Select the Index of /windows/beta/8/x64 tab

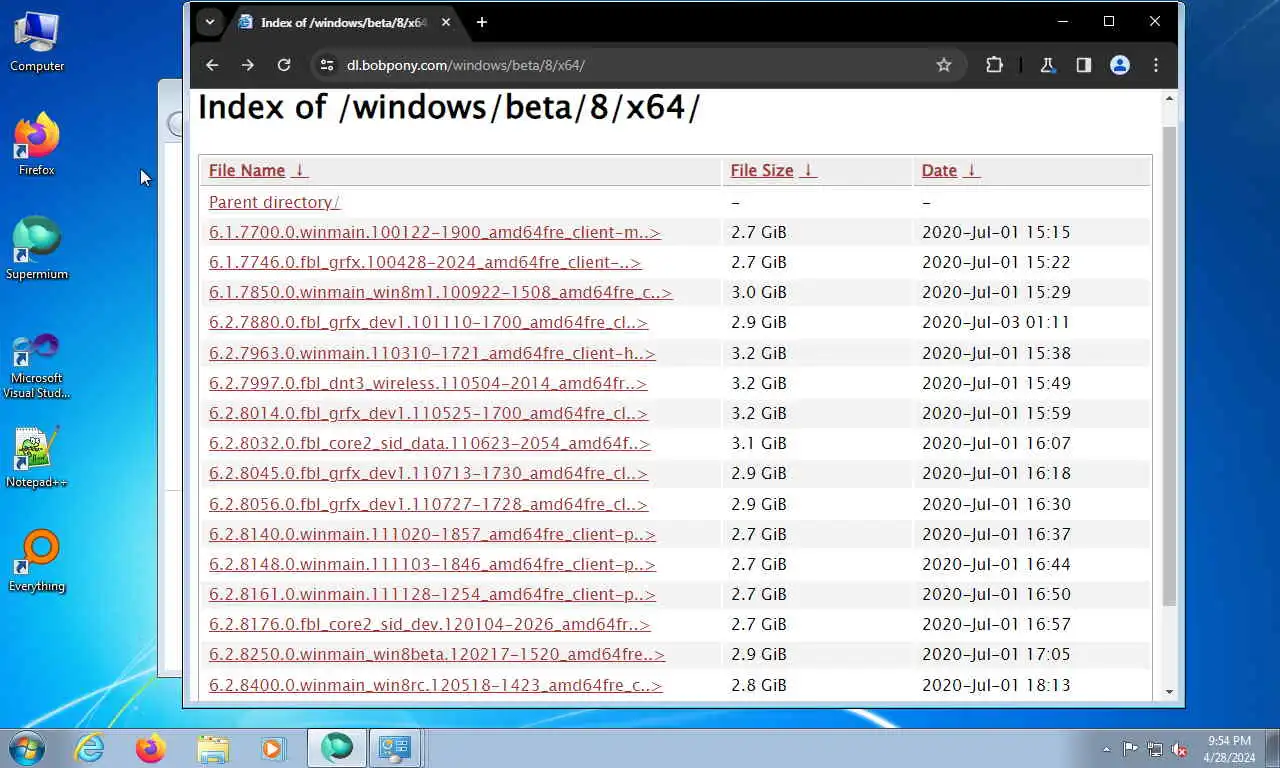(x=344, y=22)
